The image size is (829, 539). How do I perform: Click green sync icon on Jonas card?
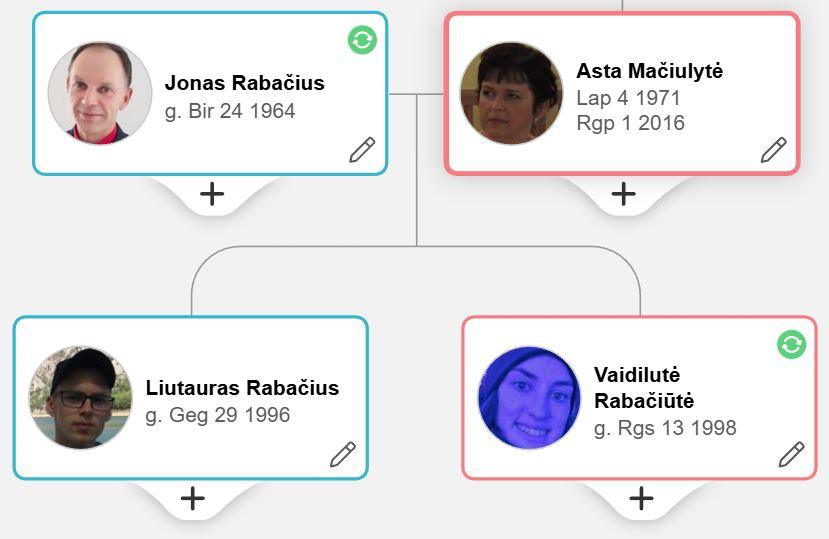[362, 40]
